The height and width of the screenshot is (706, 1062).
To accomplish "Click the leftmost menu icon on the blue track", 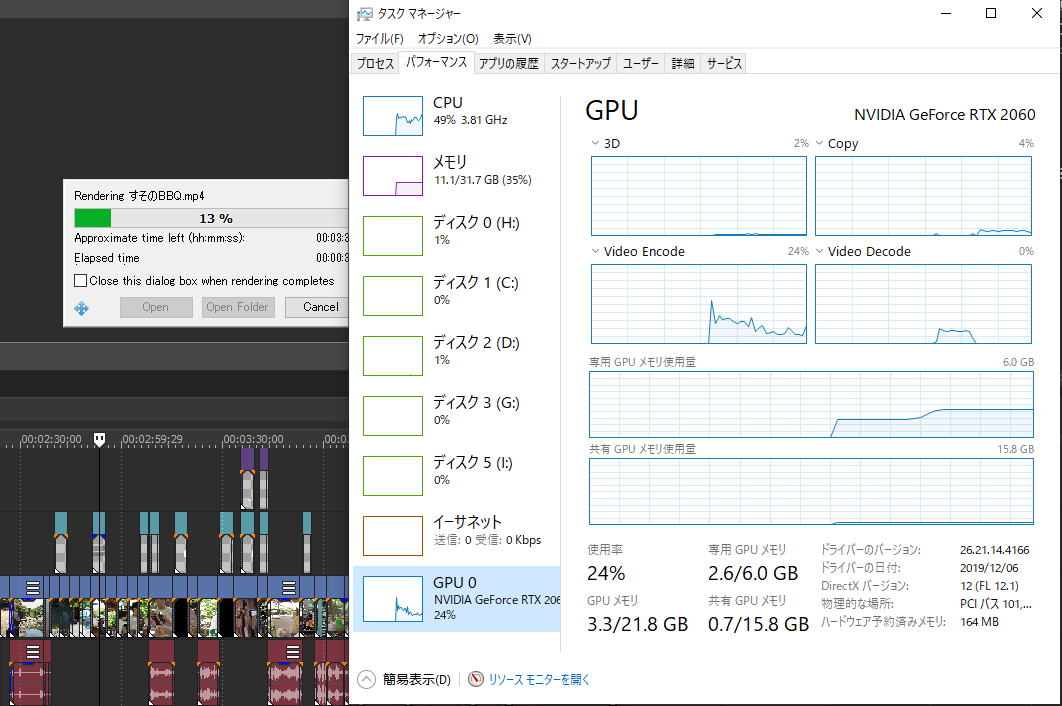I will click(x=33, y=587).
